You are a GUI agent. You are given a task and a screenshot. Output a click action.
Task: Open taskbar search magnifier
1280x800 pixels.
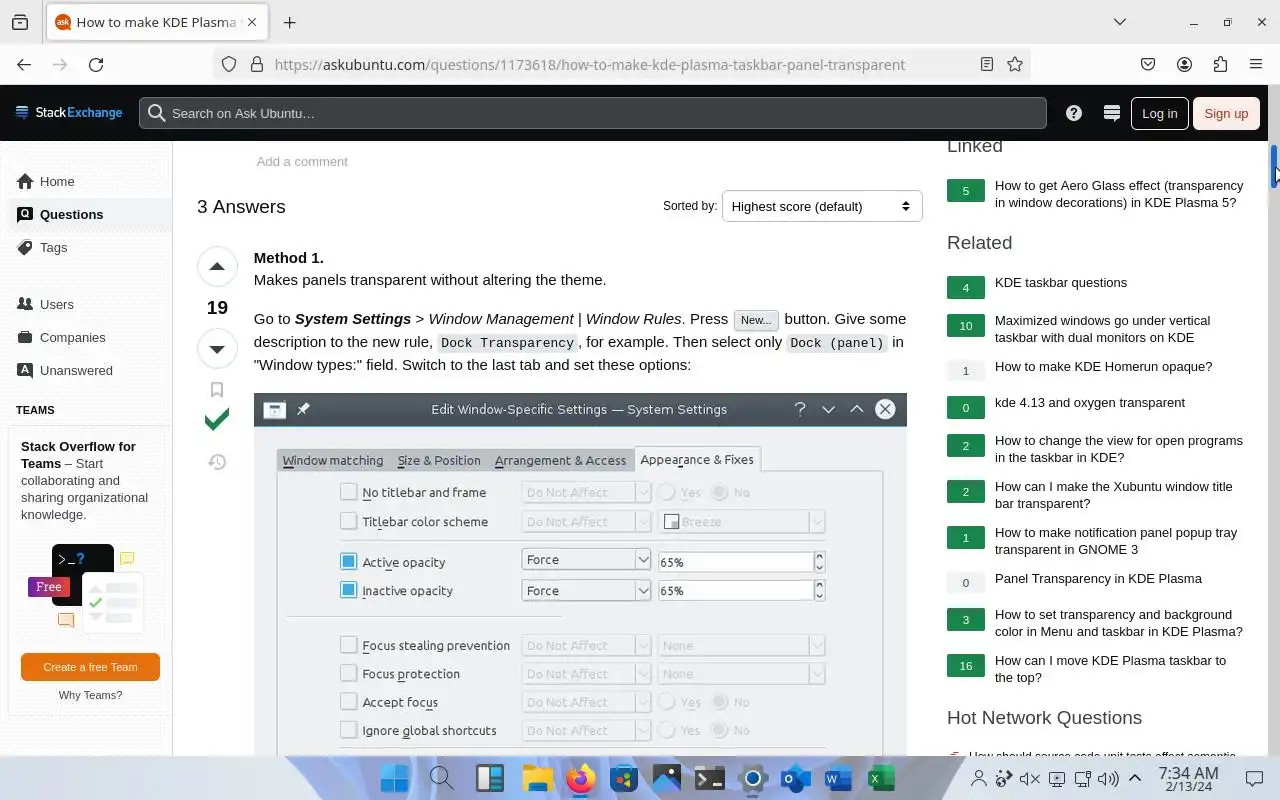pyautogui.click(x=441, y=778)
